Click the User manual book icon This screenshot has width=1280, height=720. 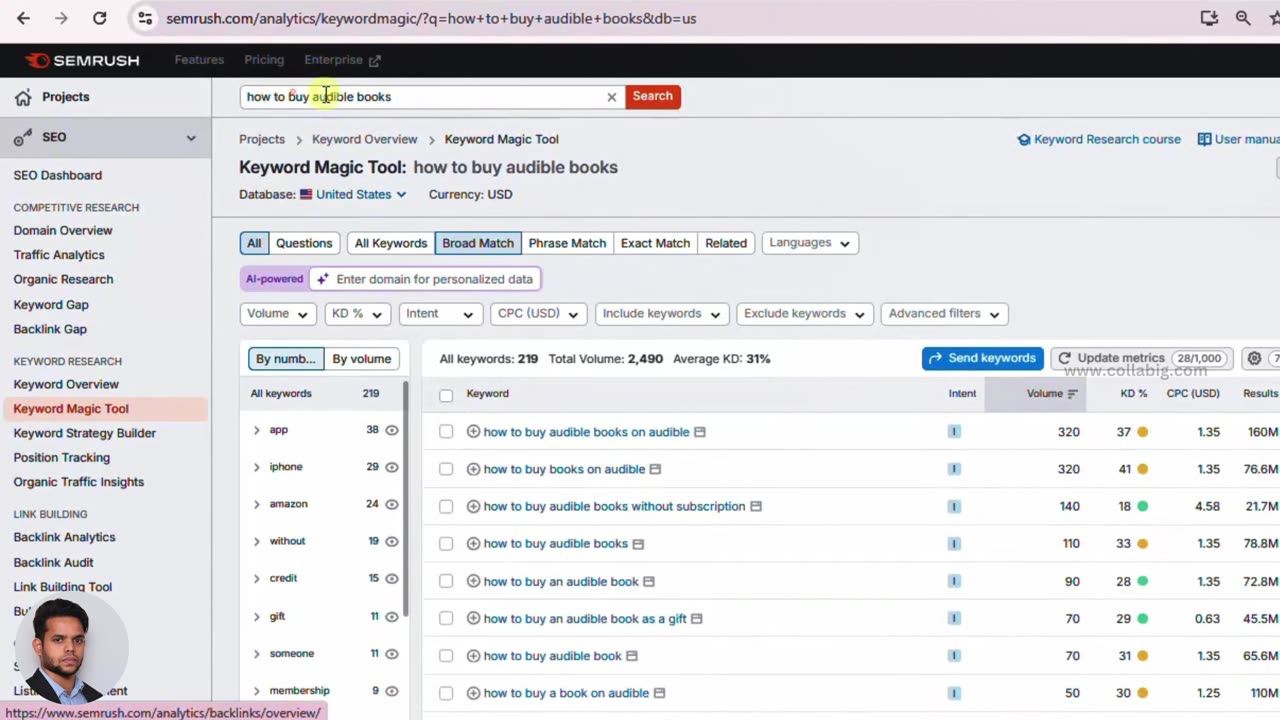1204,139
